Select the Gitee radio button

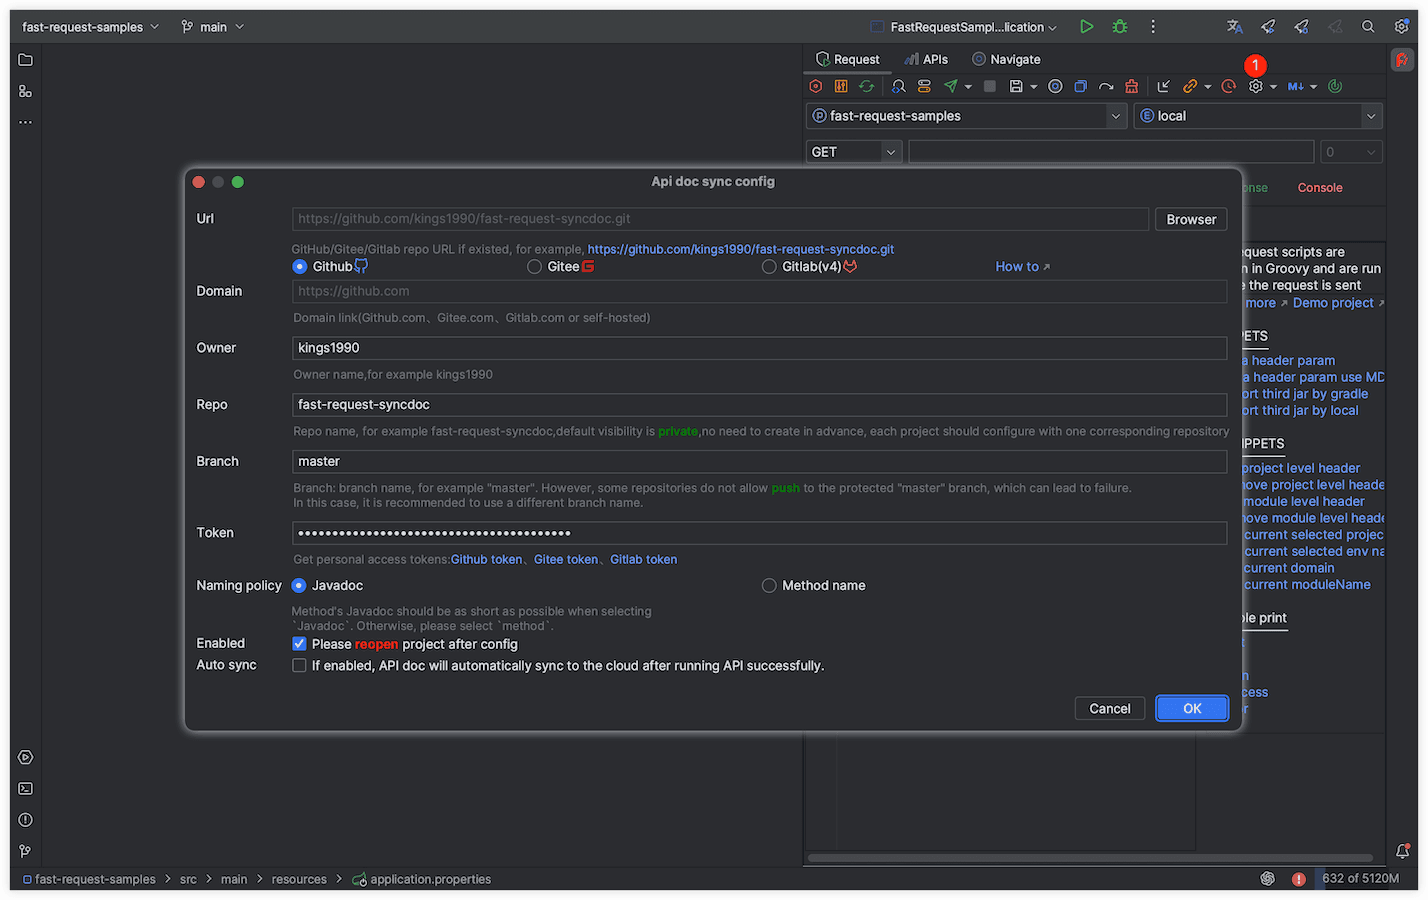(535, 267)
